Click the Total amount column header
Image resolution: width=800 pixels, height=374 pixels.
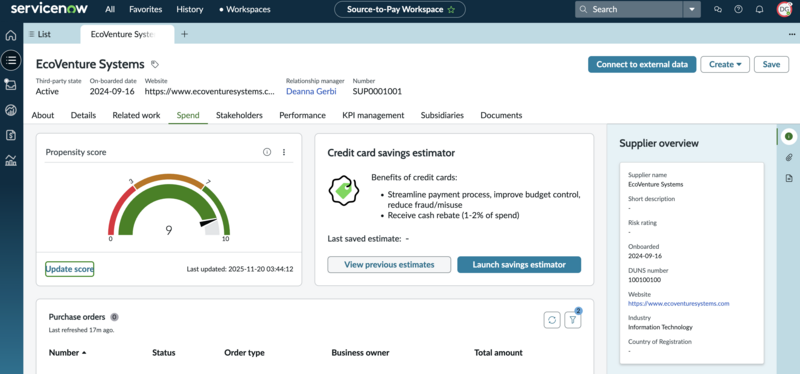[498, 353]
